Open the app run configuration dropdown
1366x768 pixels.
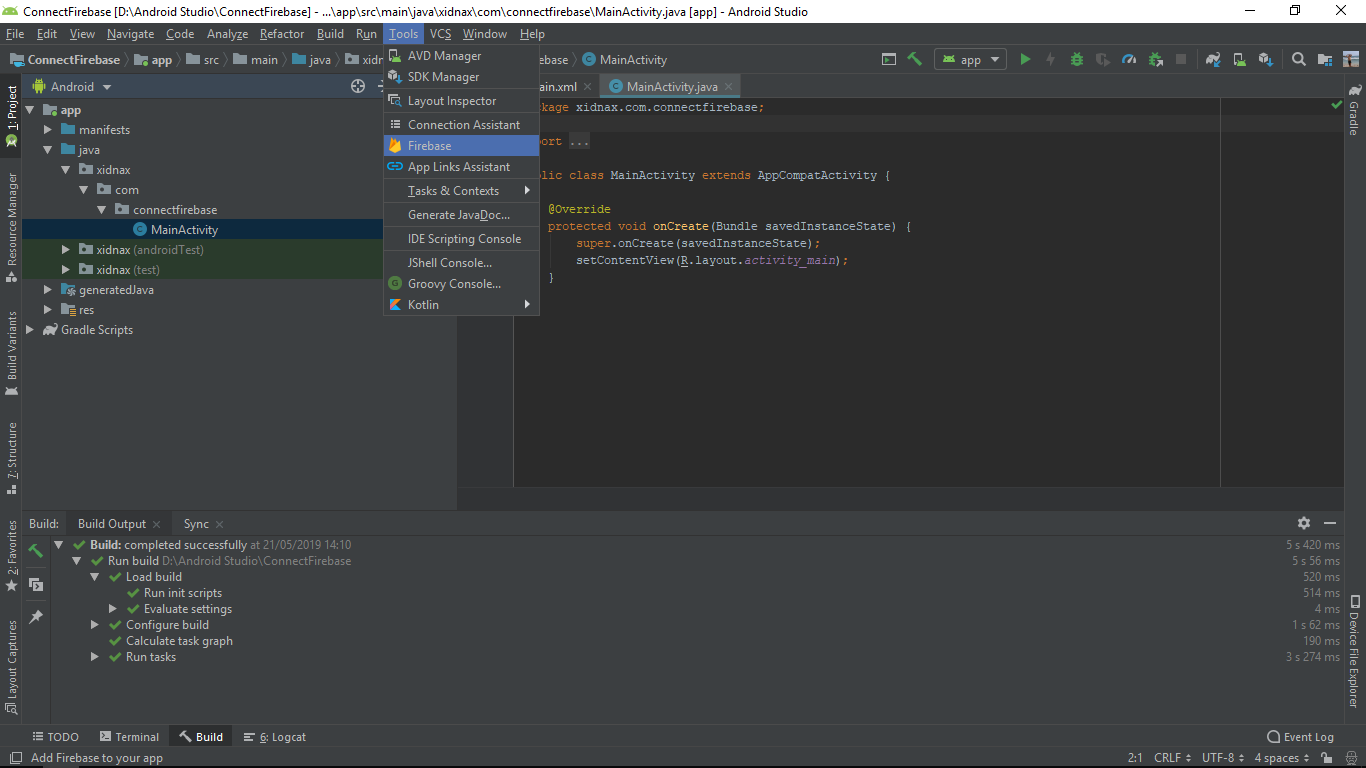[x=970, y=59]
